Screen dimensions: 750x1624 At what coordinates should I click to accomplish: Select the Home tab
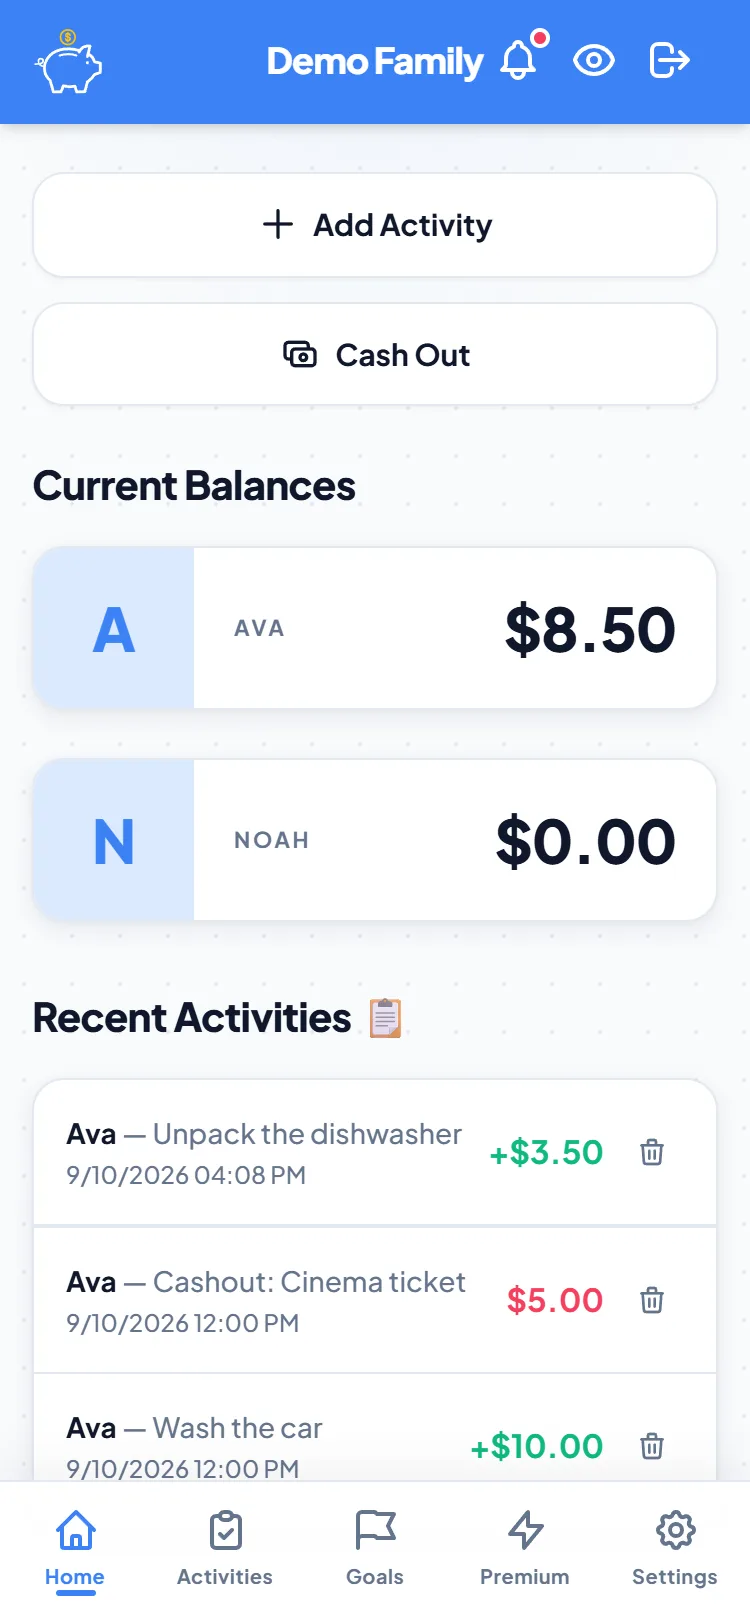[75, 1548]
